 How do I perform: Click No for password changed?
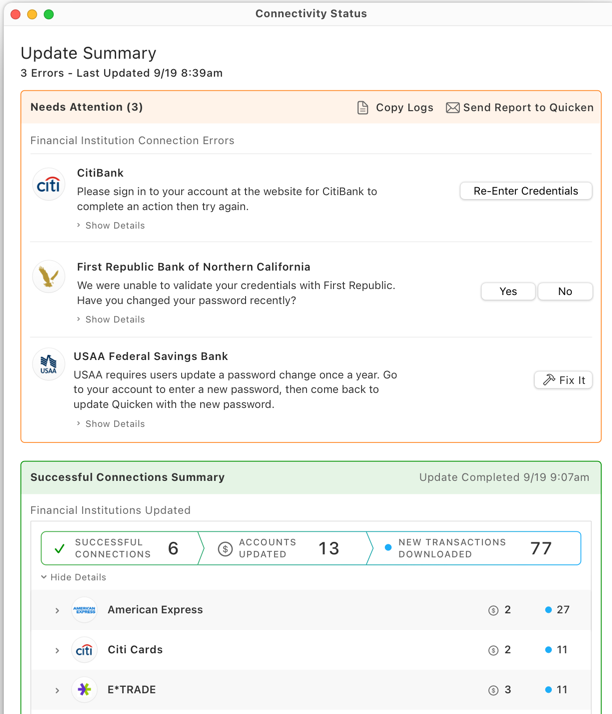[x=565, y=291]
